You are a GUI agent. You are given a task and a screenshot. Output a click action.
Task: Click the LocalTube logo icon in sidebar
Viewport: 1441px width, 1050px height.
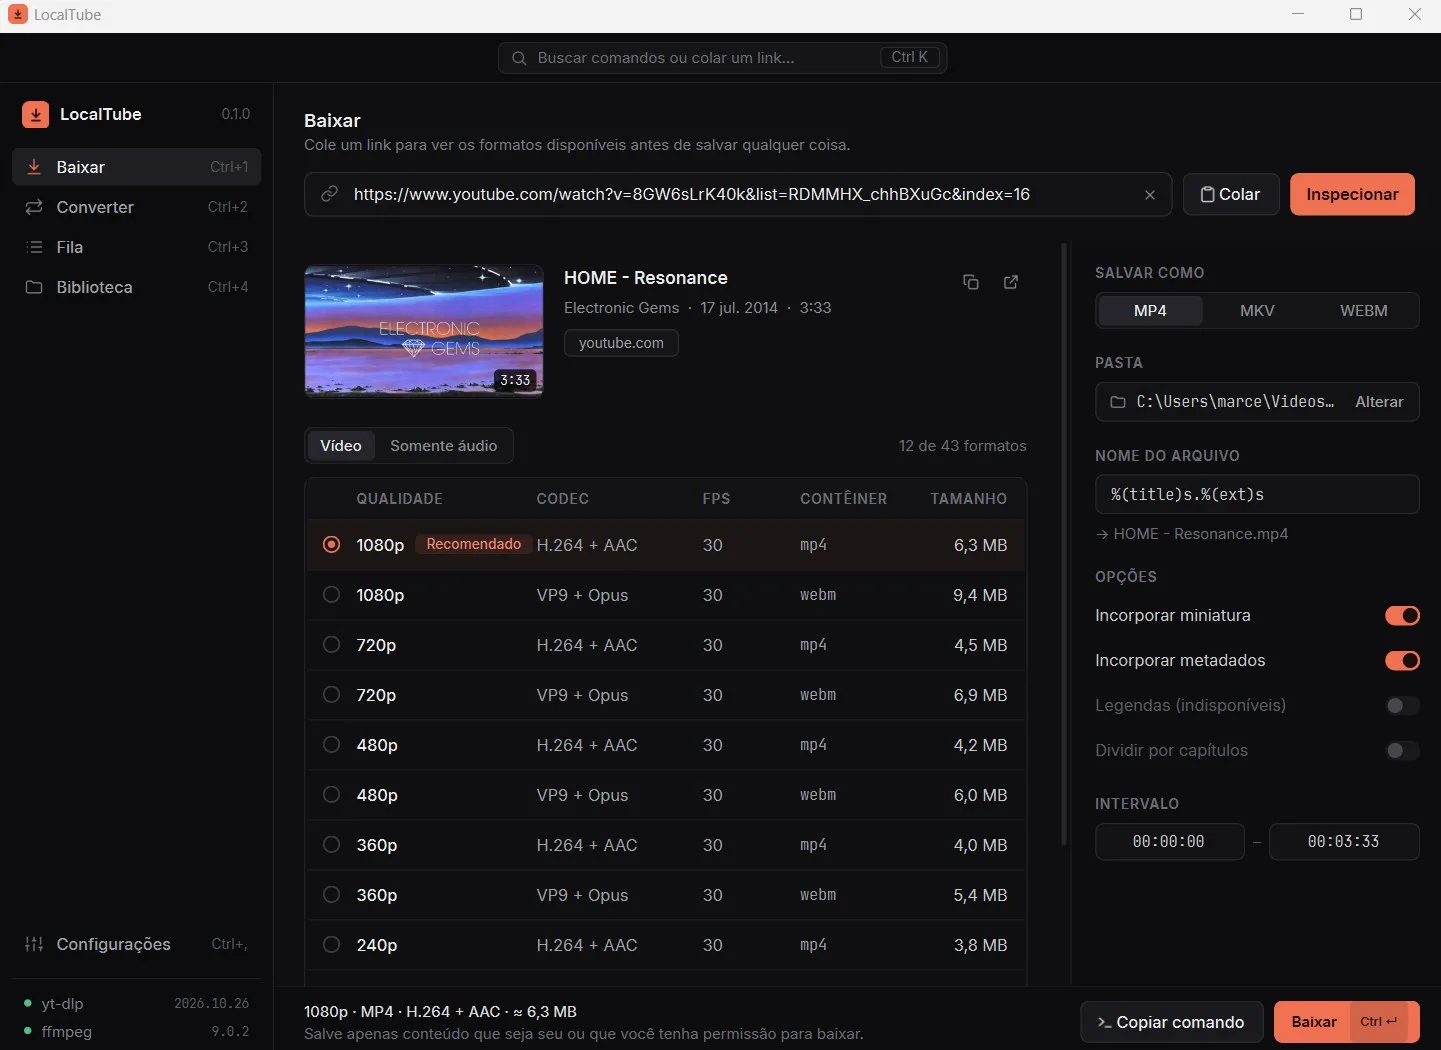[35, 114]
